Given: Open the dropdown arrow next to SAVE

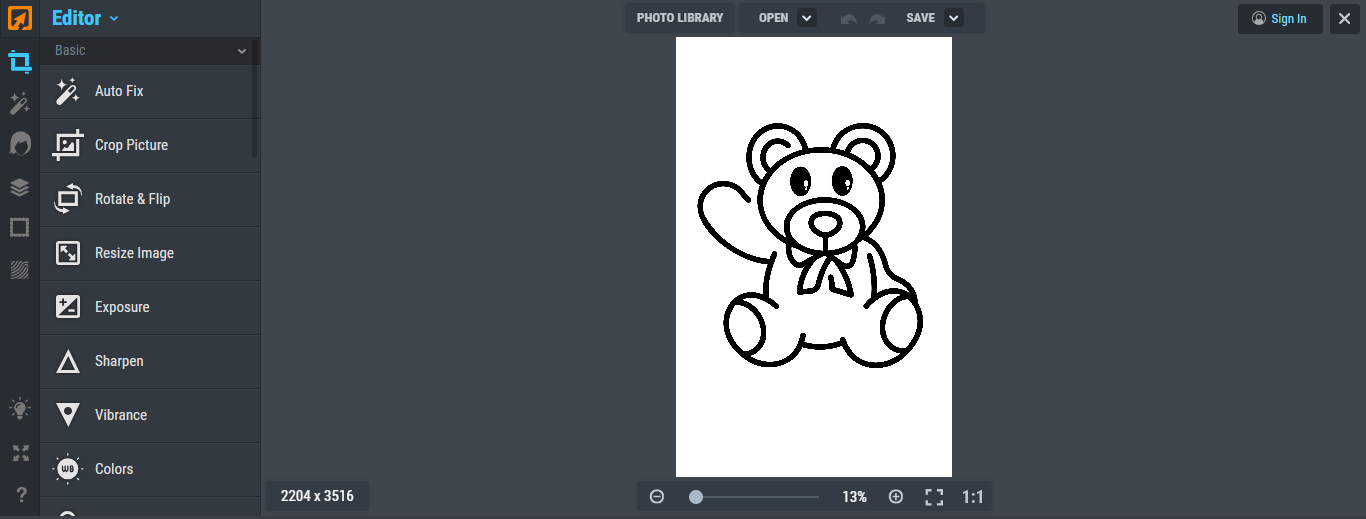Looking at the screenshot, I should 953,18.
